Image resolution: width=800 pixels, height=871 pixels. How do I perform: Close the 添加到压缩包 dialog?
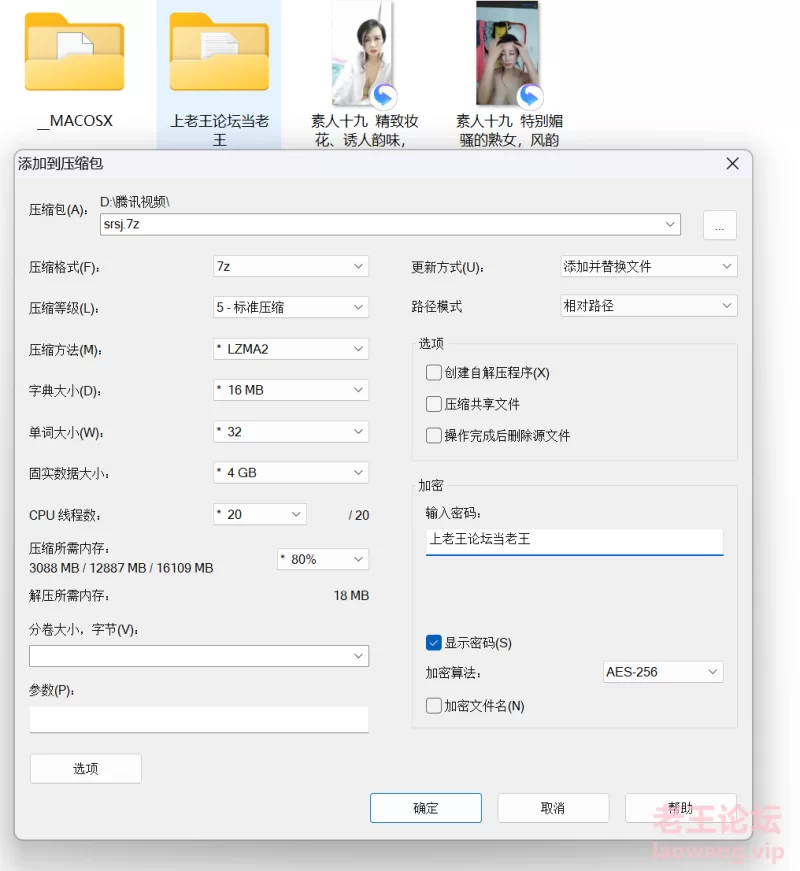pyautogui.click(x=733, y=164)
